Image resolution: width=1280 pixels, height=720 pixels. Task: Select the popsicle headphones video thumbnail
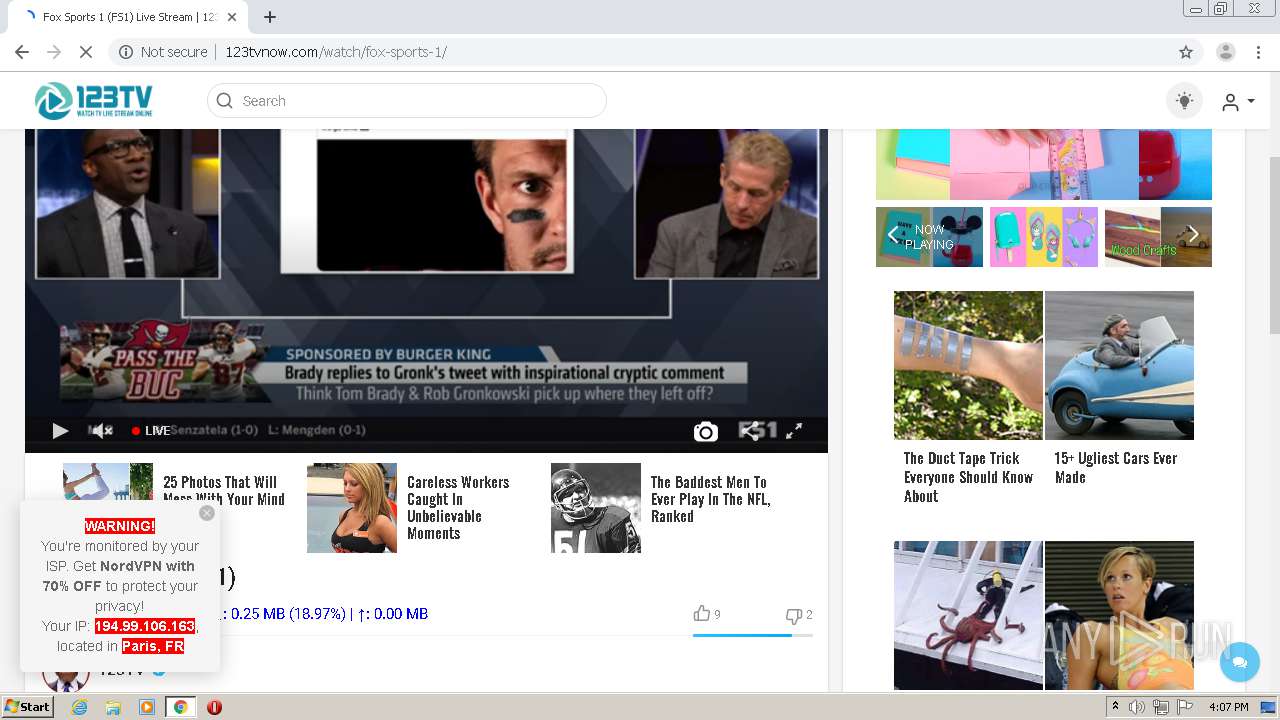point(1043,237)
